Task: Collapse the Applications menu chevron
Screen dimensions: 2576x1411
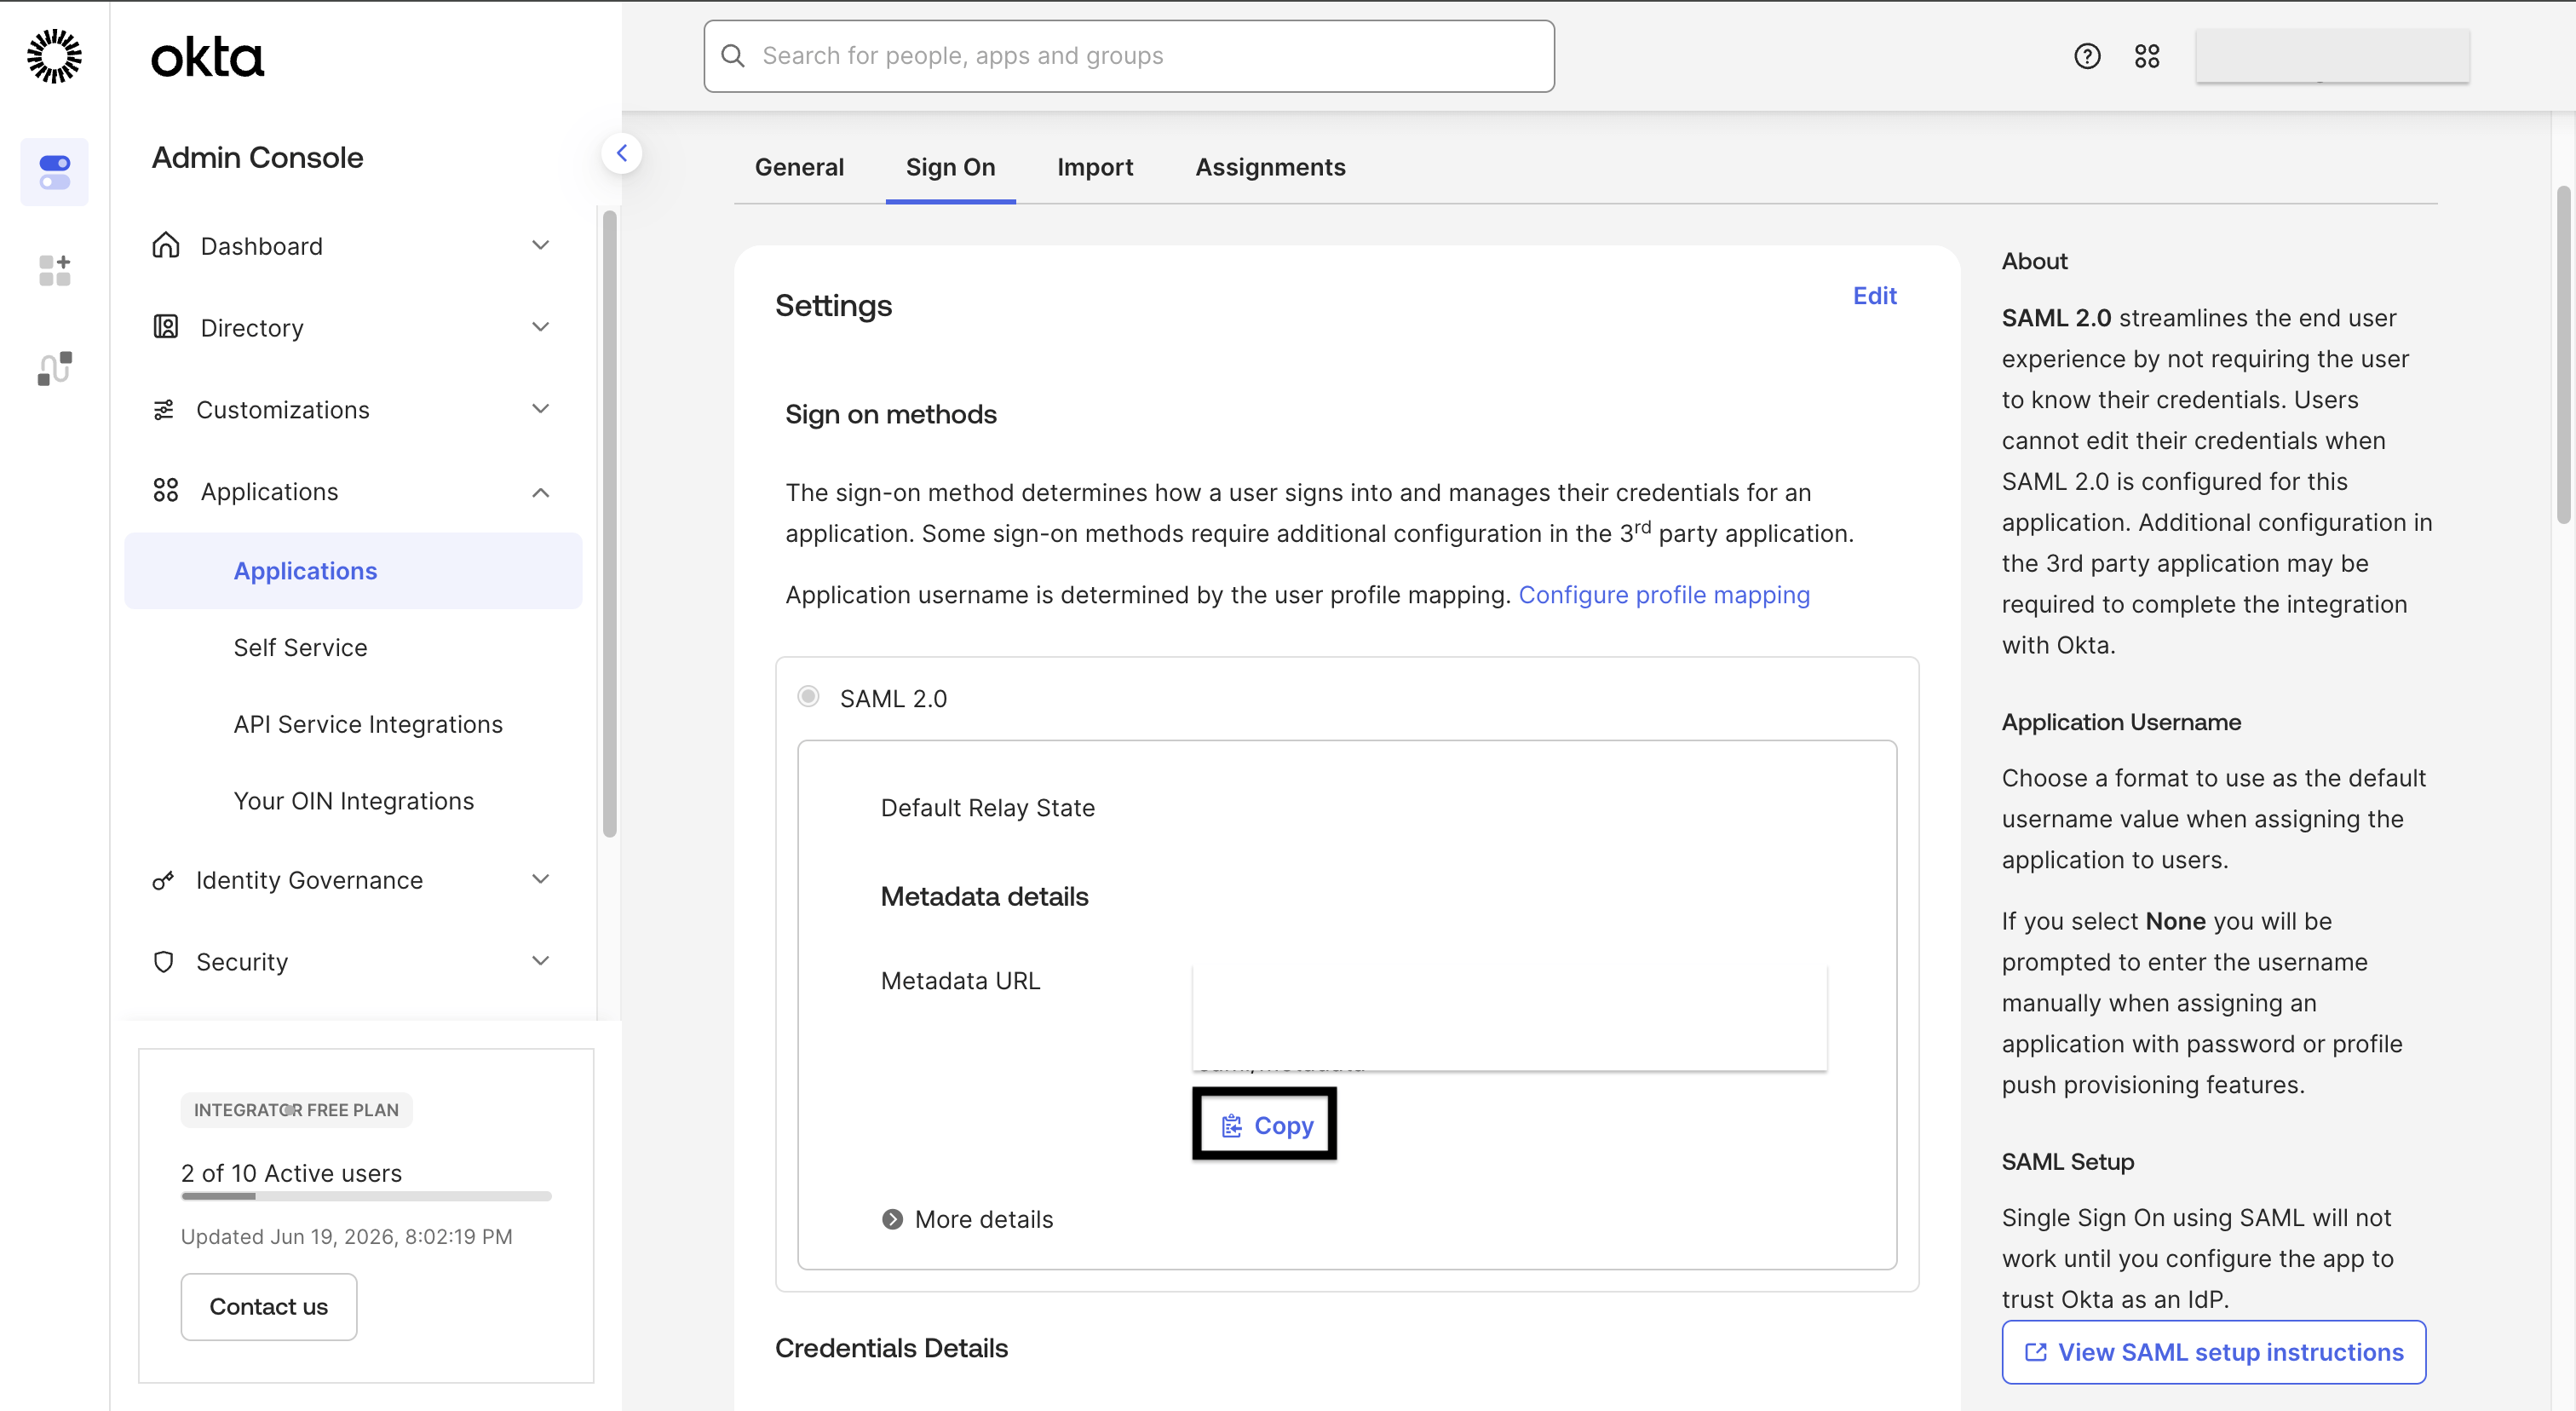Action: [541, 492]
